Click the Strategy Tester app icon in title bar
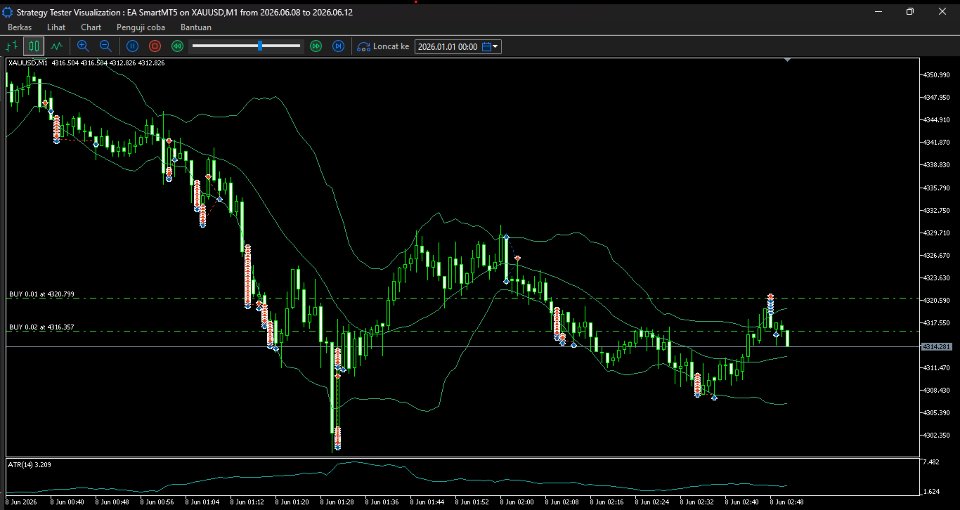Image resolution: width=960 pixels, height=510 pixels. [x=8, y=12]
